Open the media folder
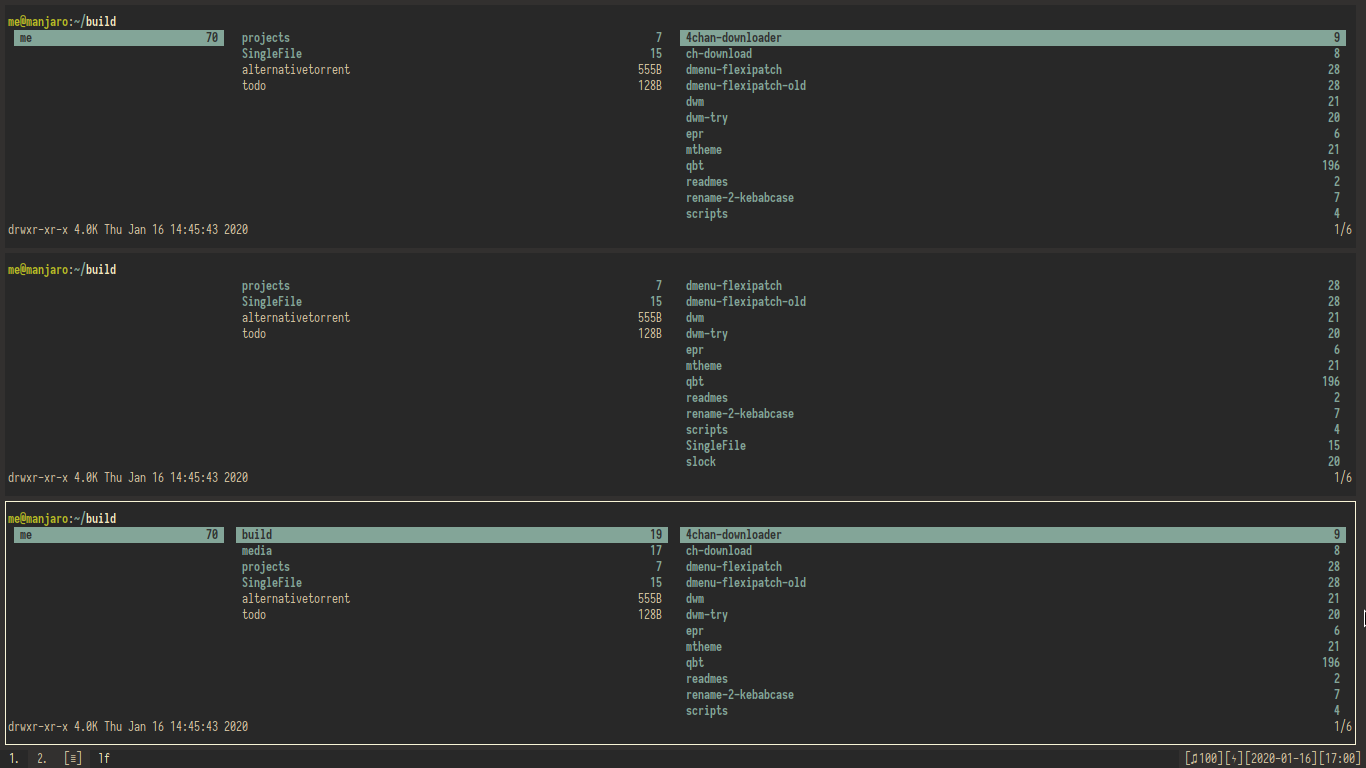This screenshot has height=768, width=1366. pyautogui.click(x=257, y=550)
